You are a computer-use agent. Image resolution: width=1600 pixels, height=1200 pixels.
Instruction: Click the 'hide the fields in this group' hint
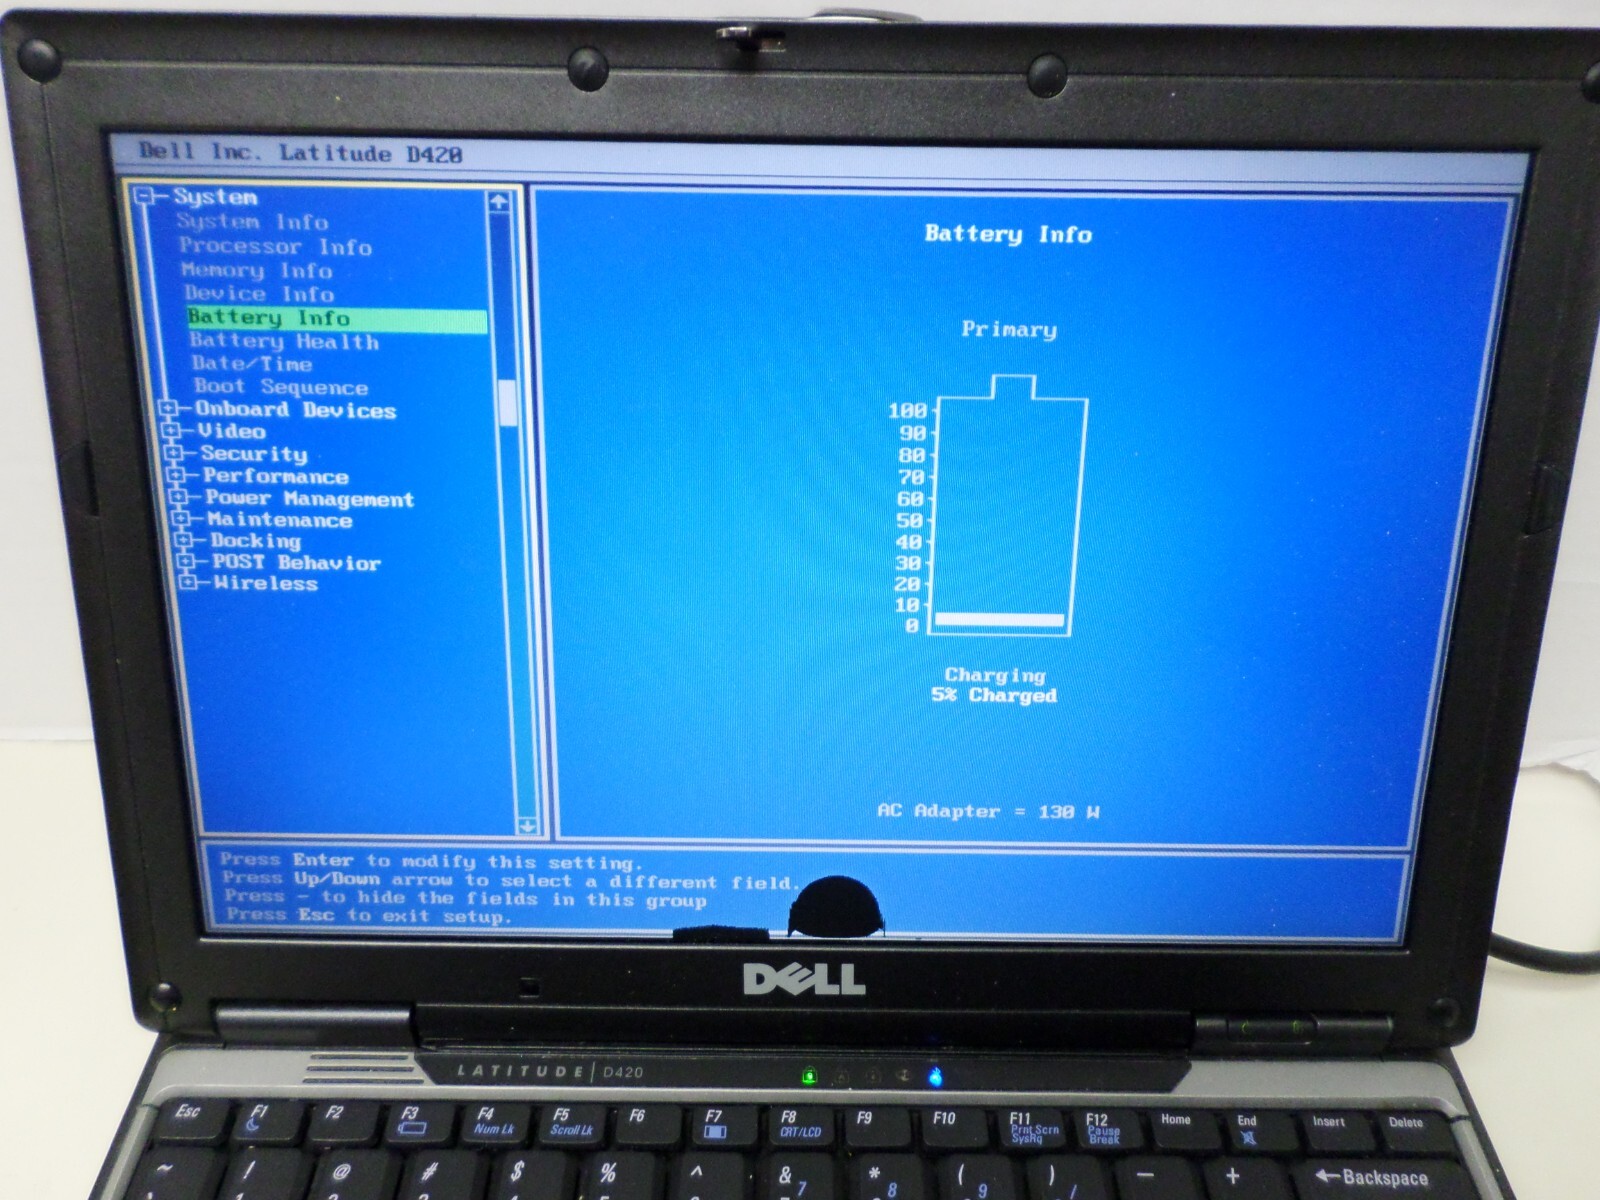click(x=466, y=898)
